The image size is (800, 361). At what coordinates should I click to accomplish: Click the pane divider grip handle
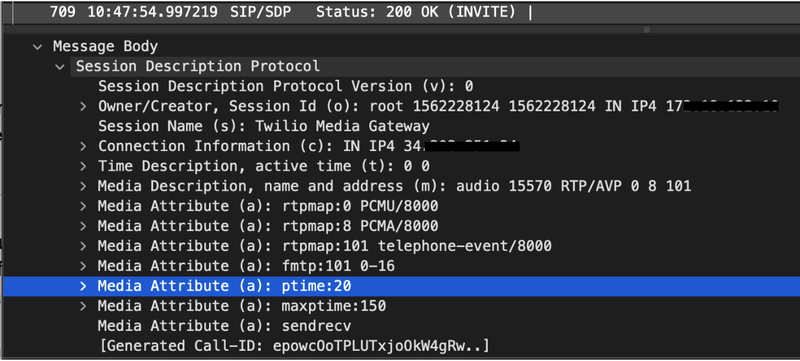point(646,30)
